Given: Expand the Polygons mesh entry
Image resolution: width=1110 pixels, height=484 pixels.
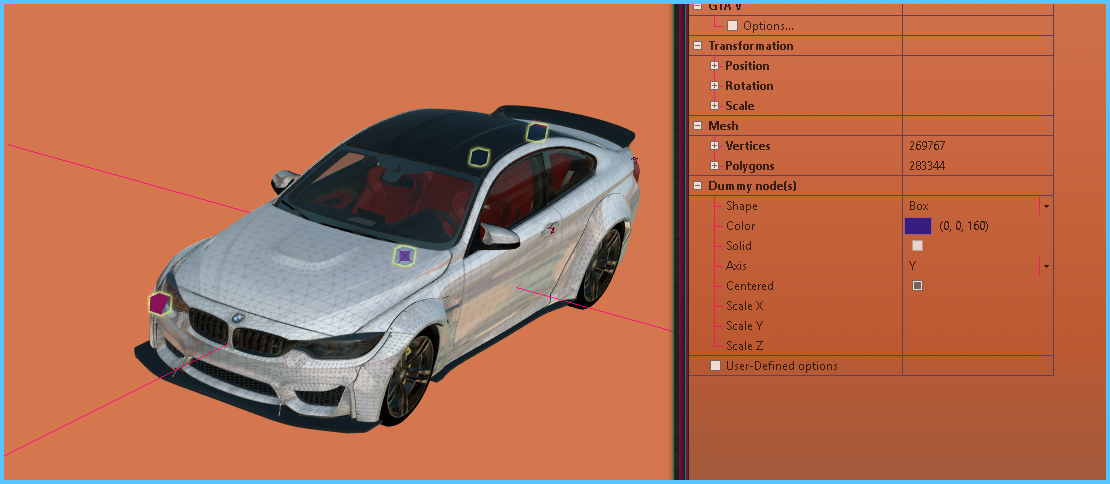Looking at the screenshot, I should point(714,166).
